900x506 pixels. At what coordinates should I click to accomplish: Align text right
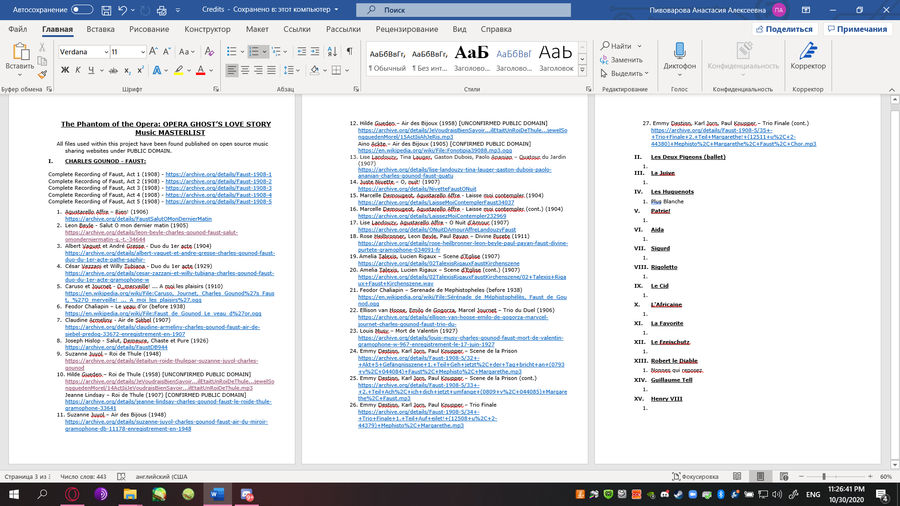click(x=258, y=70)
